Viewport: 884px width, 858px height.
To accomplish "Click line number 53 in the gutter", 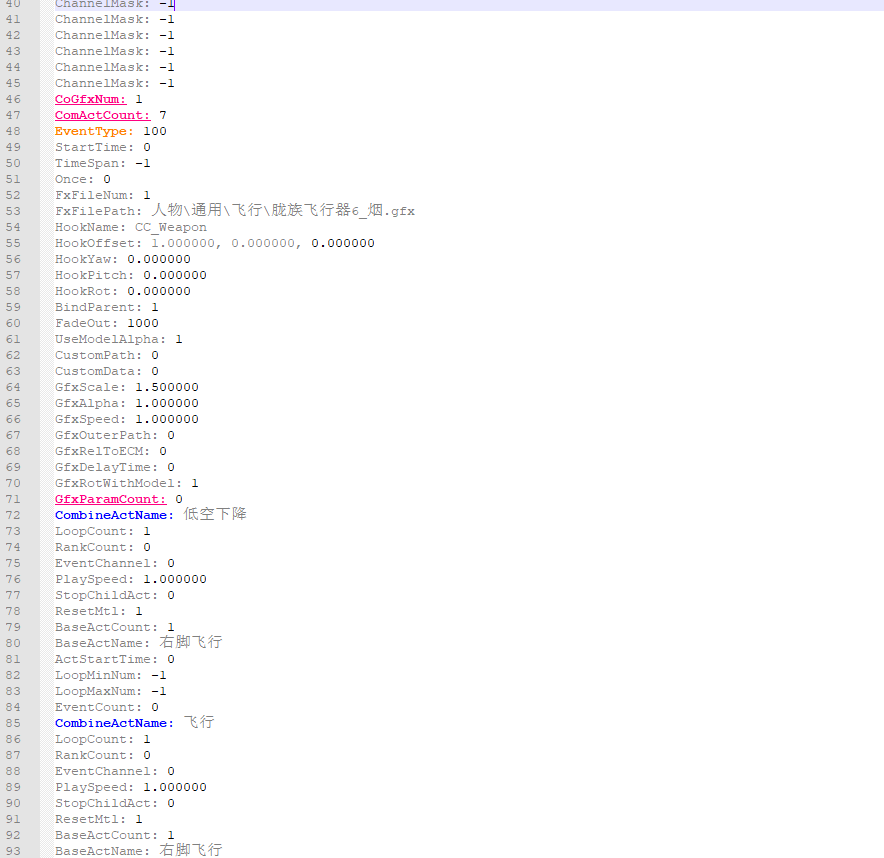I will [x=13, y=211].
